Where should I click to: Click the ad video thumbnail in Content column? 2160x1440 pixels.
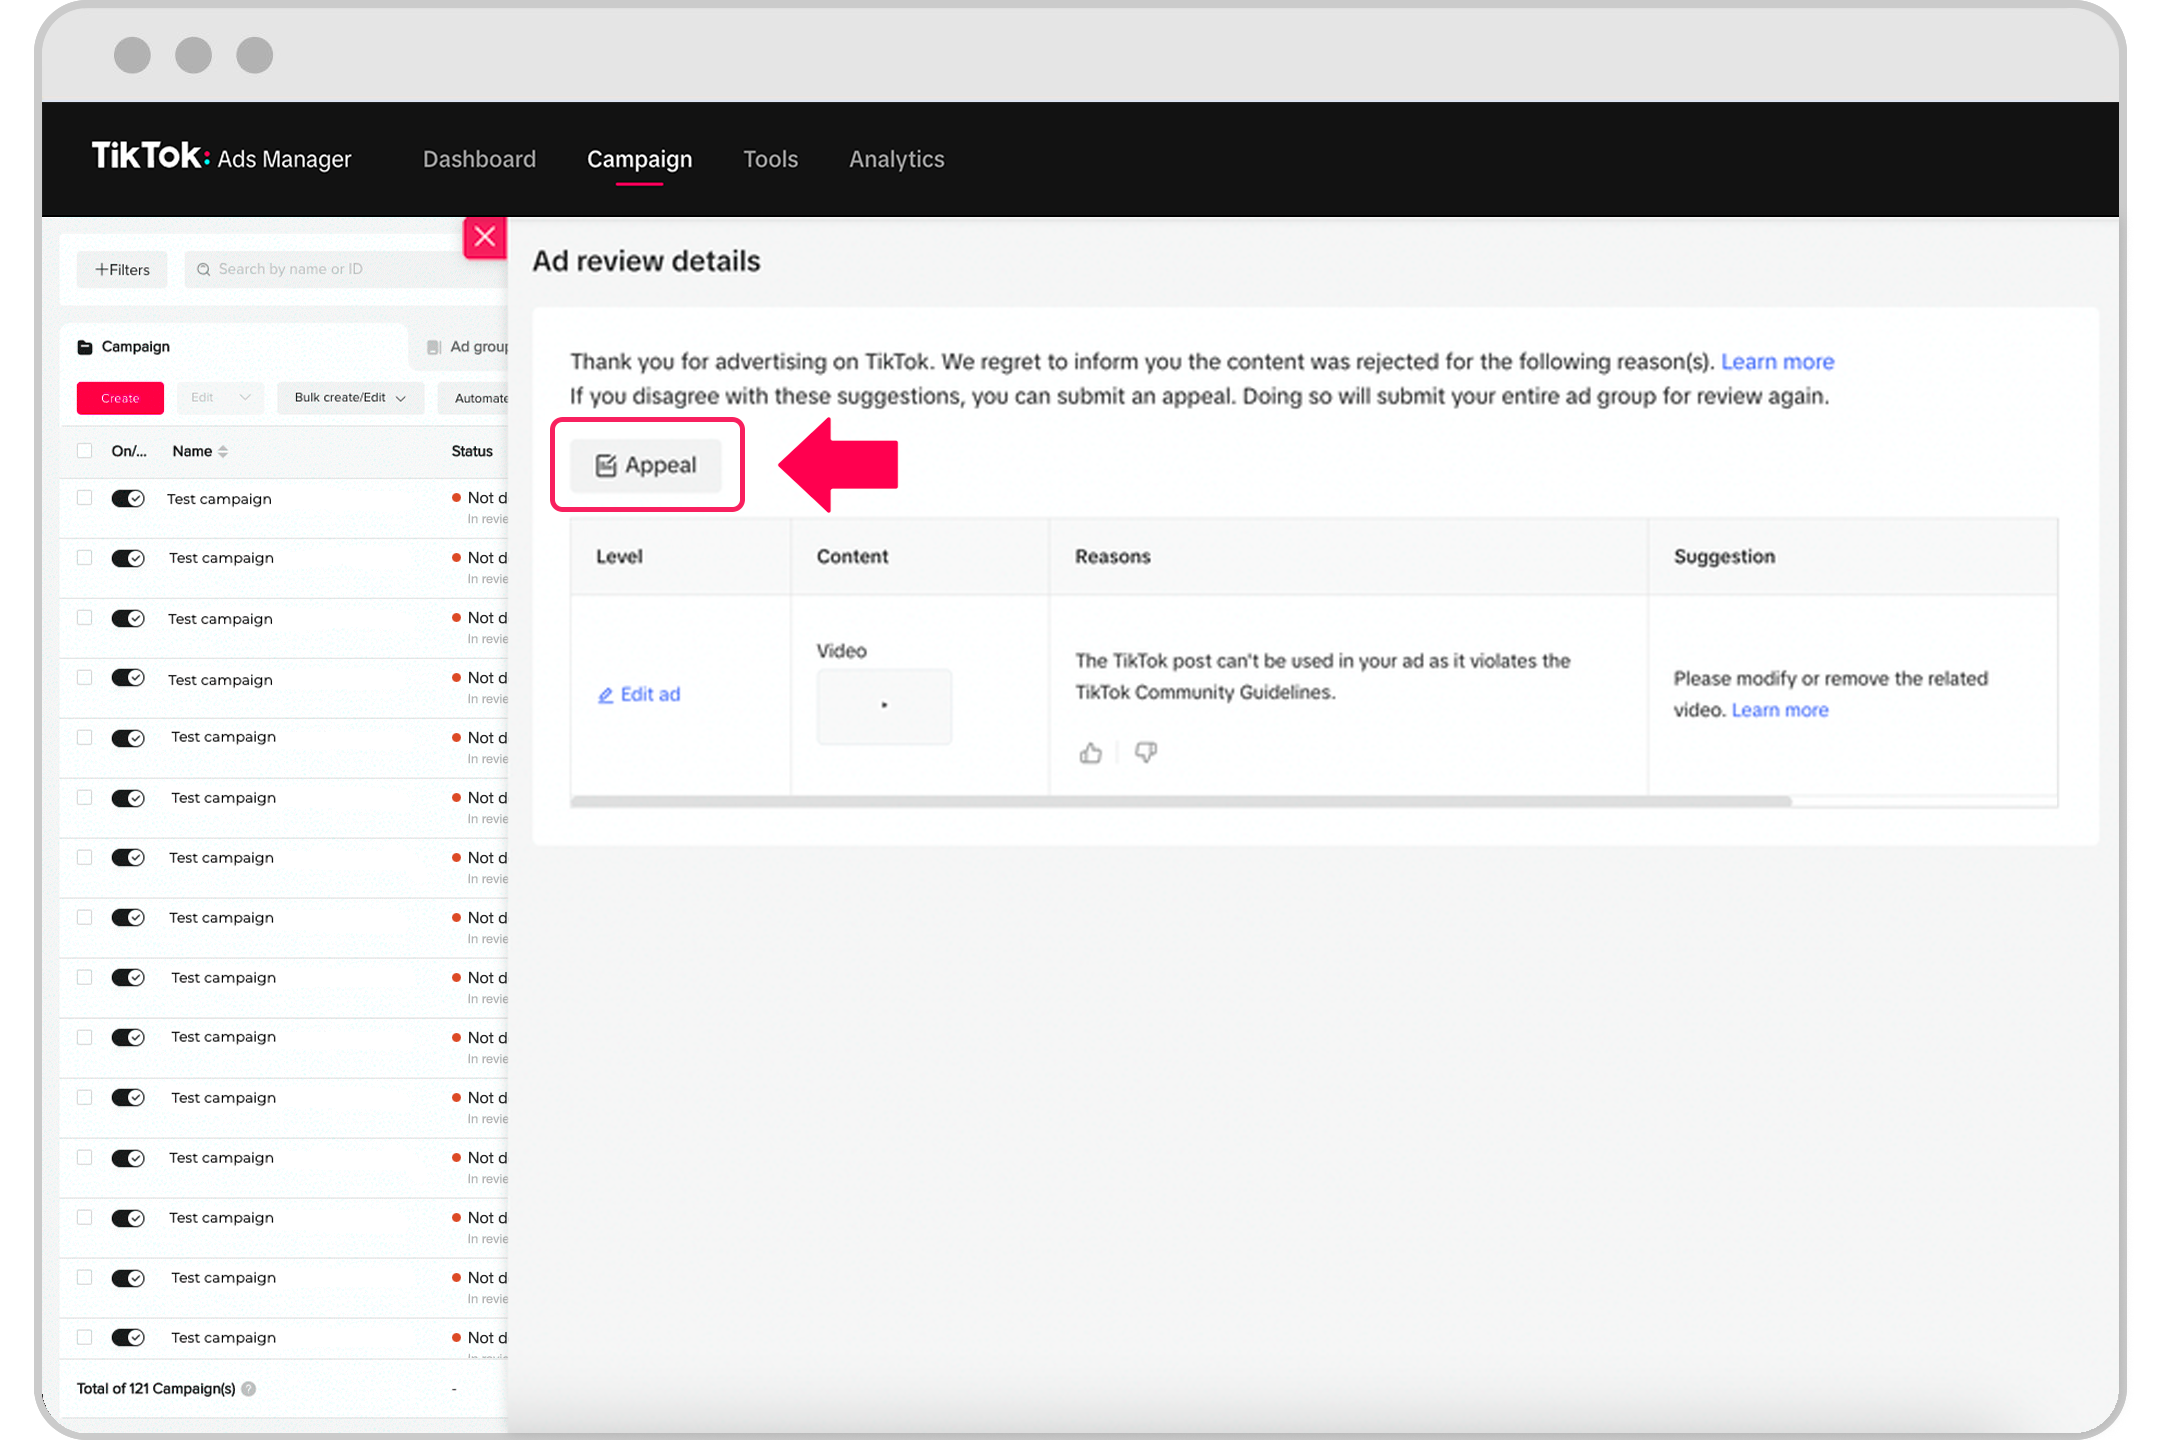(884, 704)
